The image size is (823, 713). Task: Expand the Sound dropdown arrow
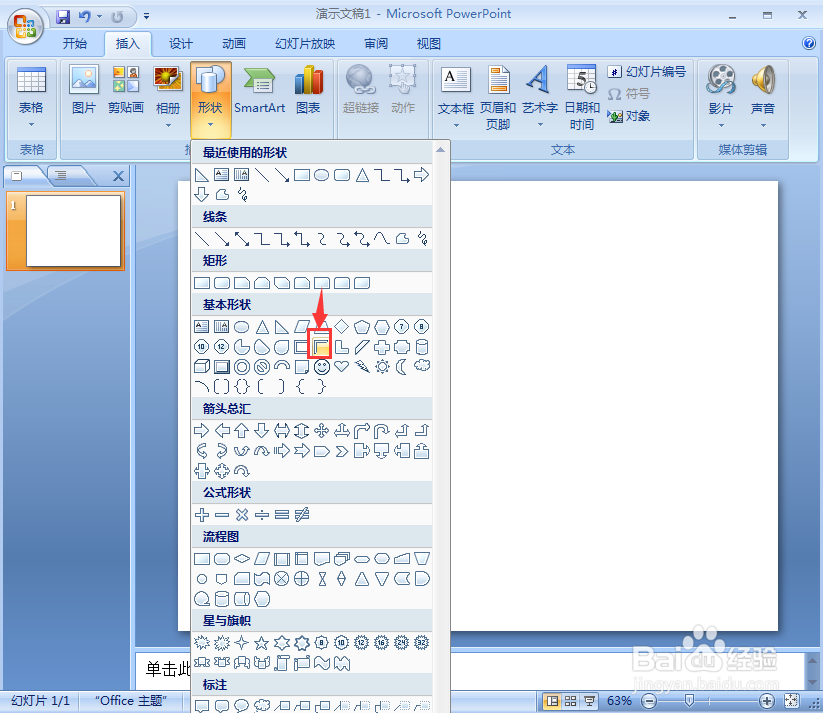tap(763, 125)
